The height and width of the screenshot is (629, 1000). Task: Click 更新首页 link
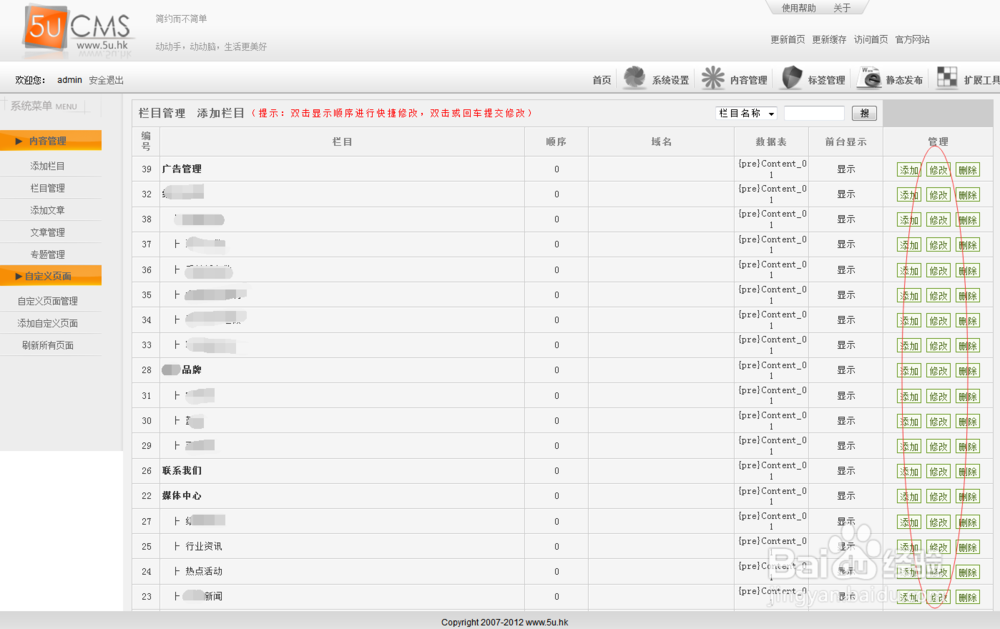pyautogui.click(x=788, y=40)
